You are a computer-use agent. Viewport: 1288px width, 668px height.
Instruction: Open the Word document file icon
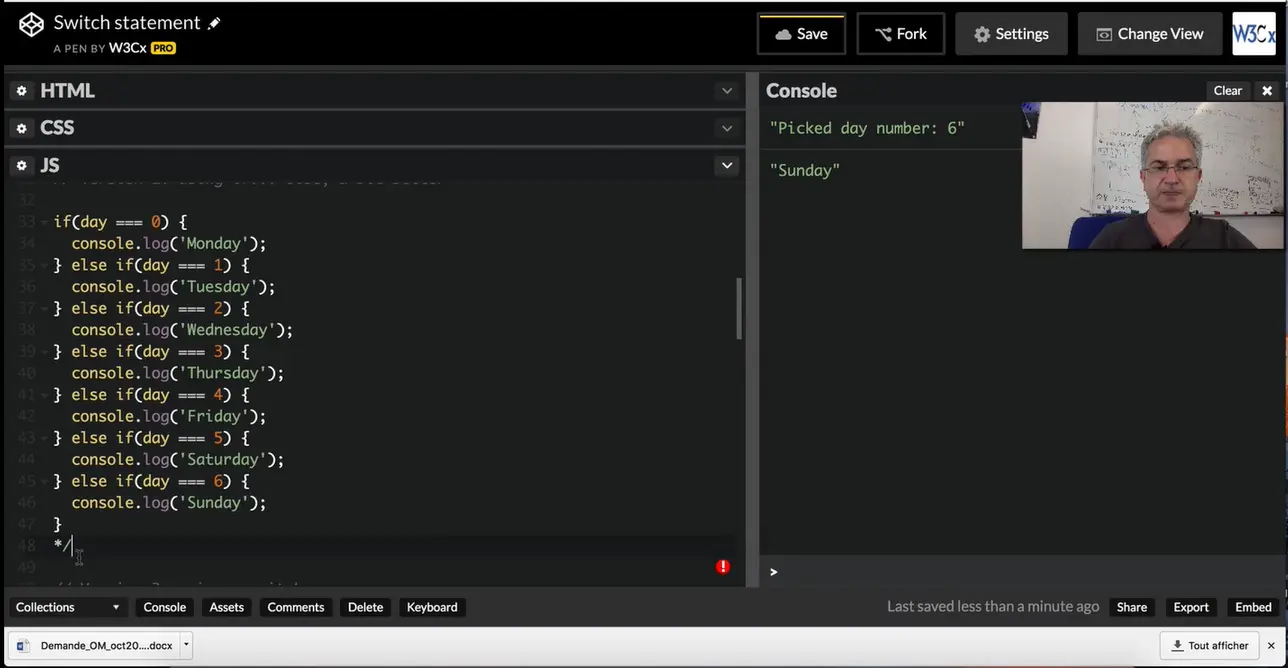(23, 646)
